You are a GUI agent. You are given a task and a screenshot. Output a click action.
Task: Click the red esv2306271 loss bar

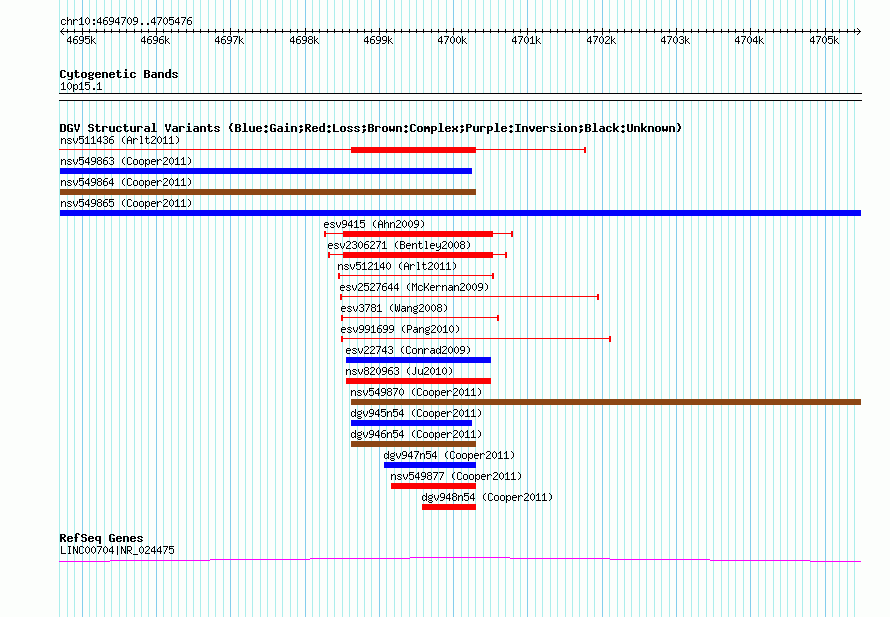[x=418, y=255]
